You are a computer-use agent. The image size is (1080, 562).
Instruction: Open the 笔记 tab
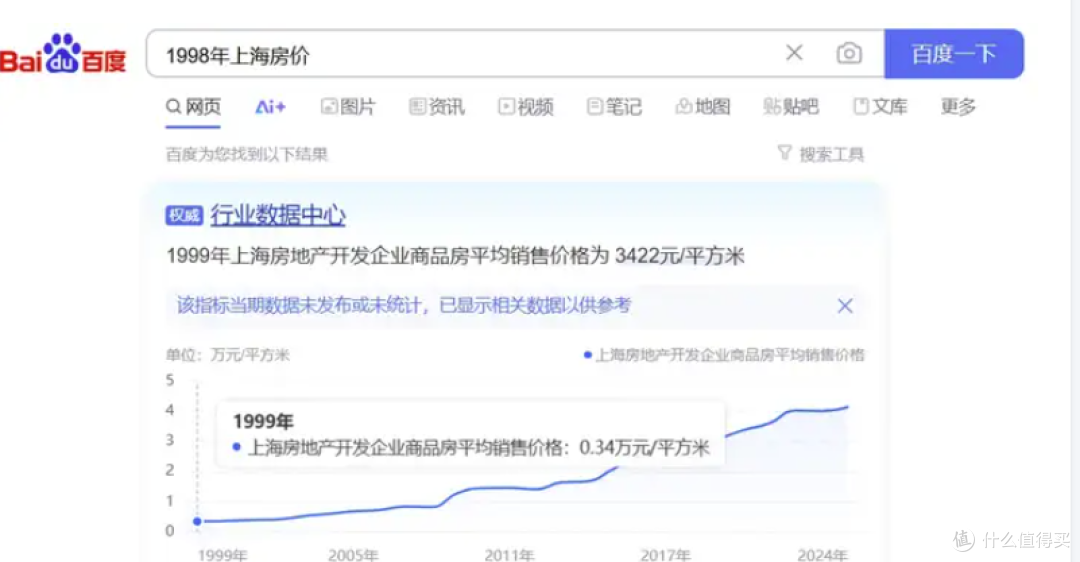614,107
